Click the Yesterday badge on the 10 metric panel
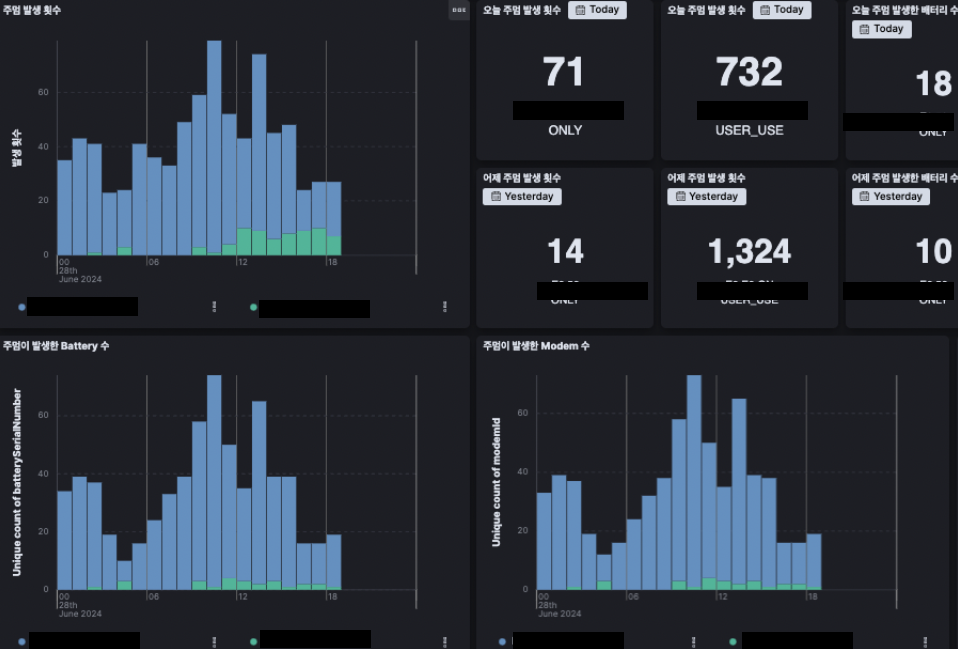Screen dimensions: 958x649 [x=890, y=197]
